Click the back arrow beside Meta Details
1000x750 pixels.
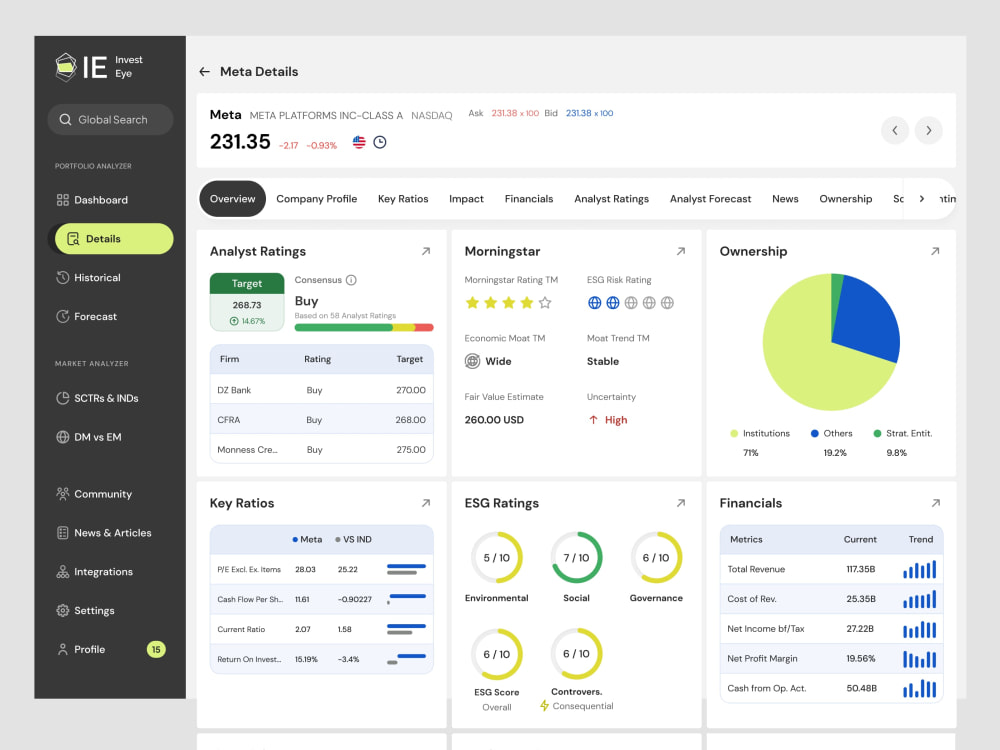tap(205, 71)
